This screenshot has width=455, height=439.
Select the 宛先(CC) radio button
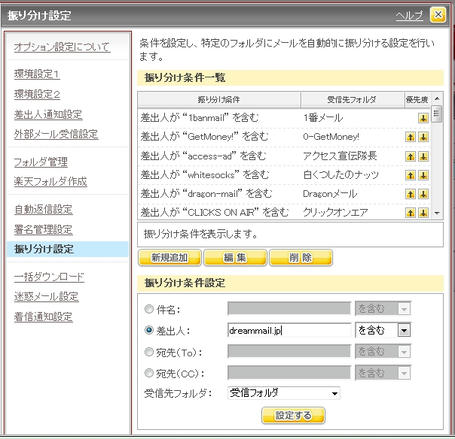point(149,373)
